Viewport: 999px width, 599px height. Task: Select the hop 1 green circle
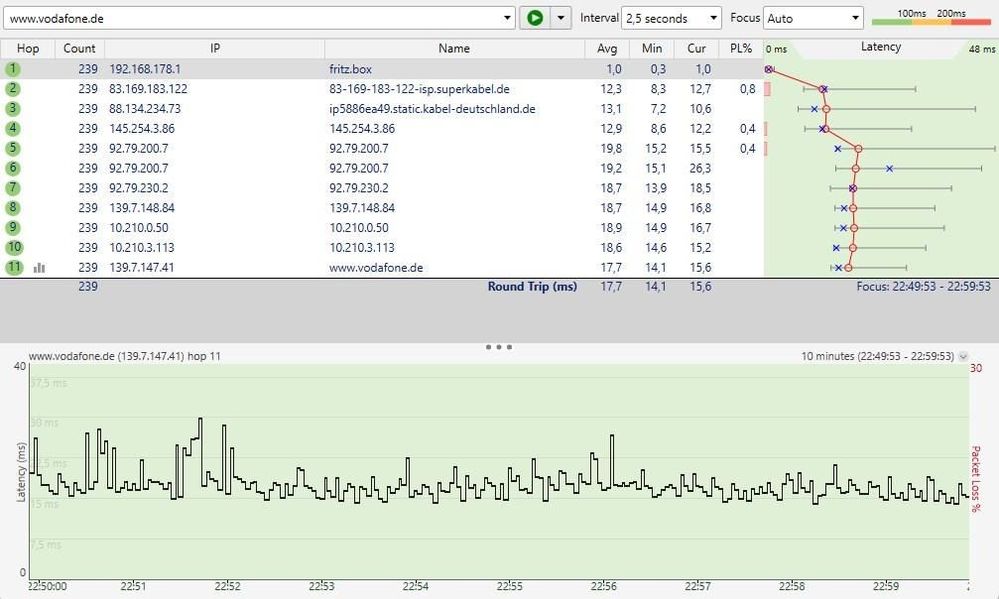[12, 69]
